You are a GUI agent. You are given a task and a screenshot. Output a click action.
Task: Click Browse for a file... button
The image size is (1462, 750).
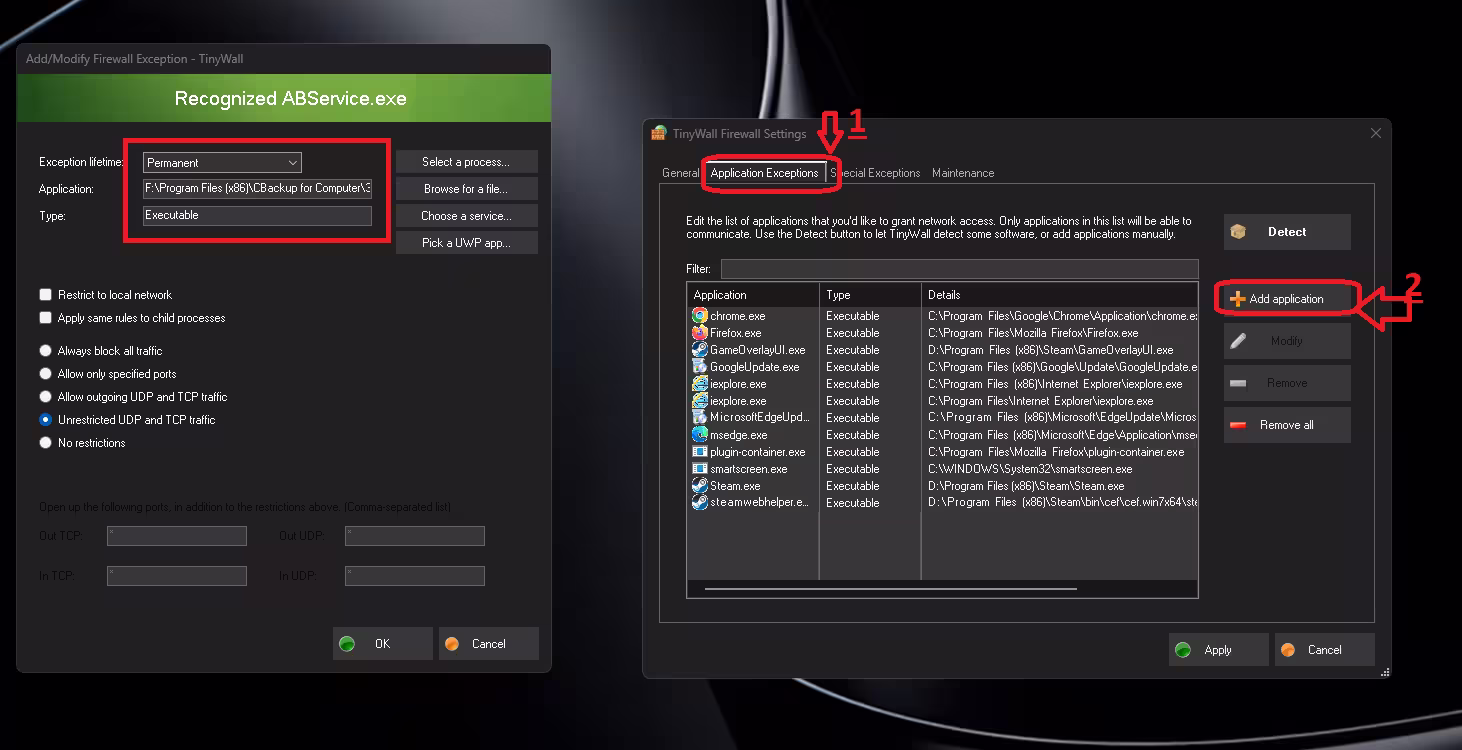pos(466,189)
